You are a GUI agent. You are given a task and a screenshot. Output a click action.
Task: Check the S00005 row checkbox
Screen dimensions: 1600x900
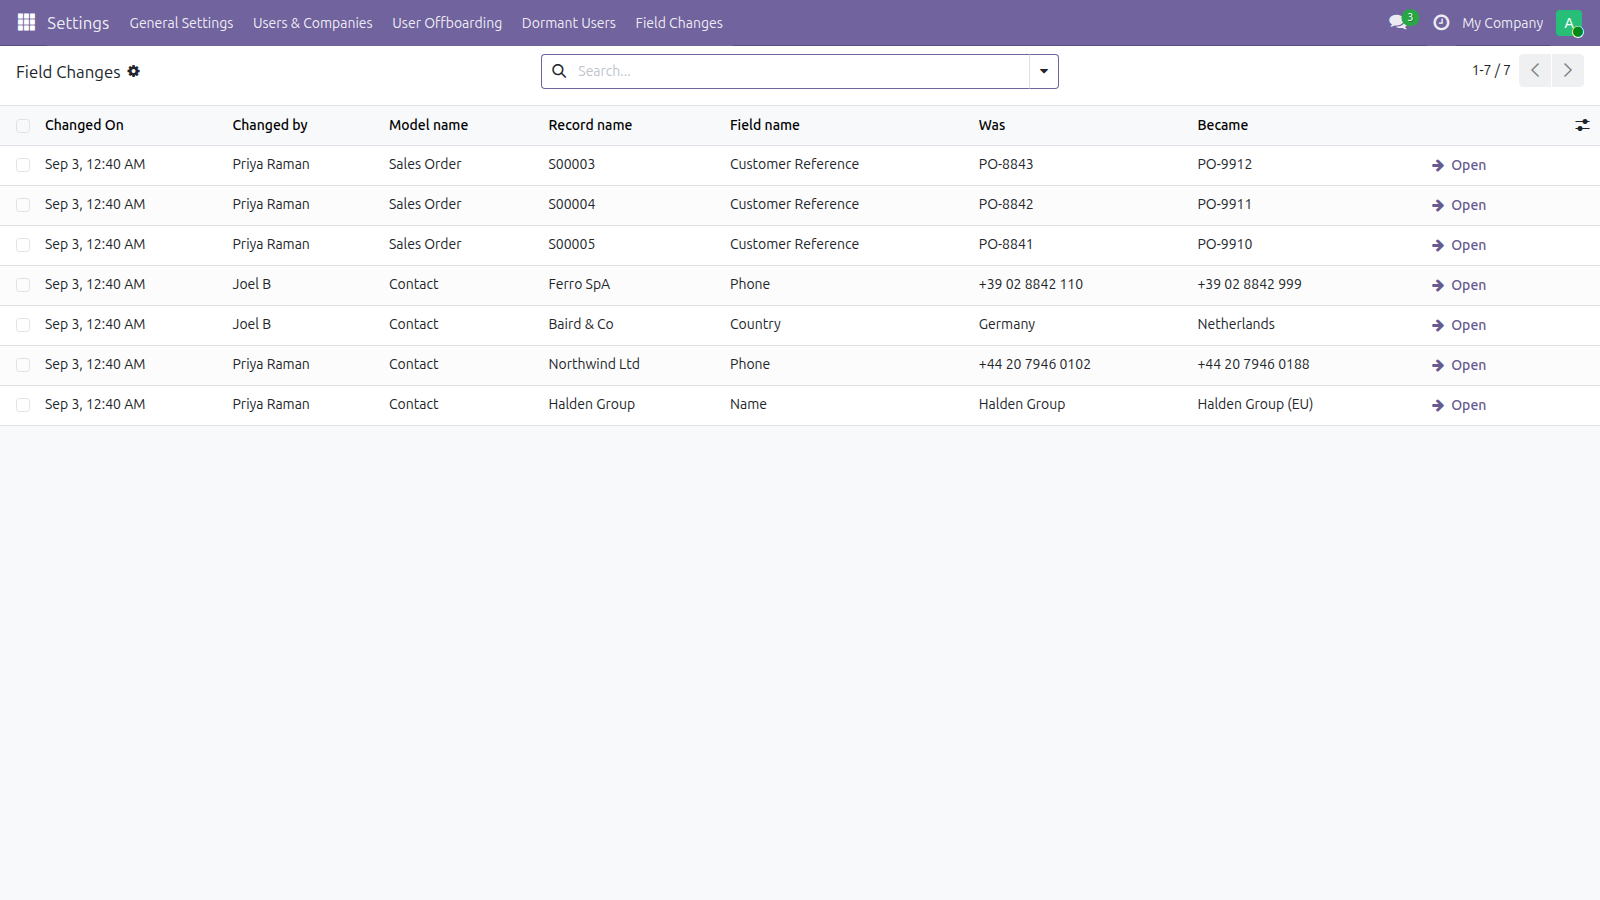(x=23, y=245)
